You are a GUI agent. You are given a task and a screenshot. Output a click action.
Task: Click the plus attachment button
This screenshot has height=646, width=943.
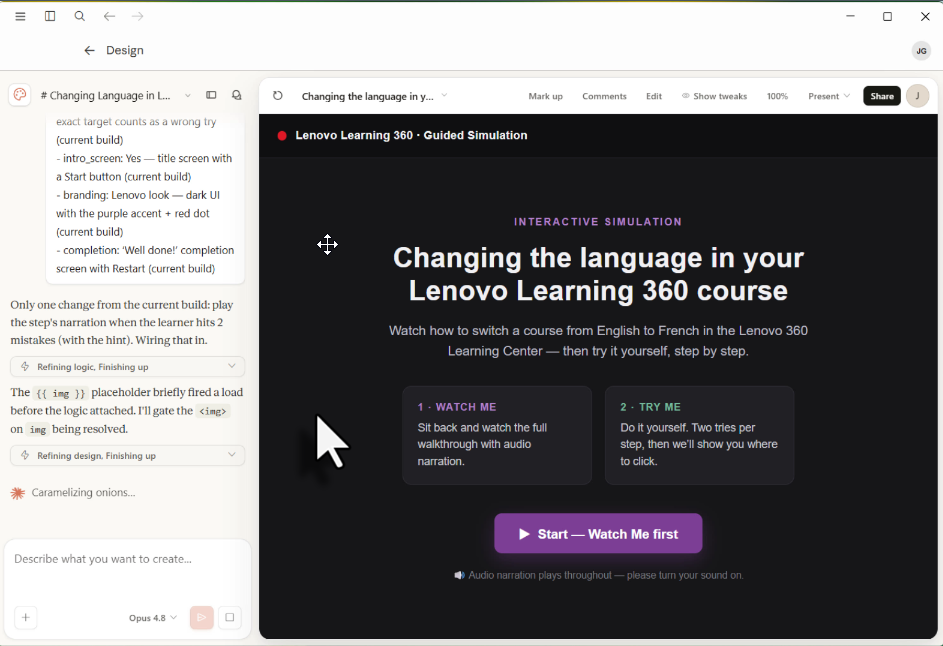26,617
